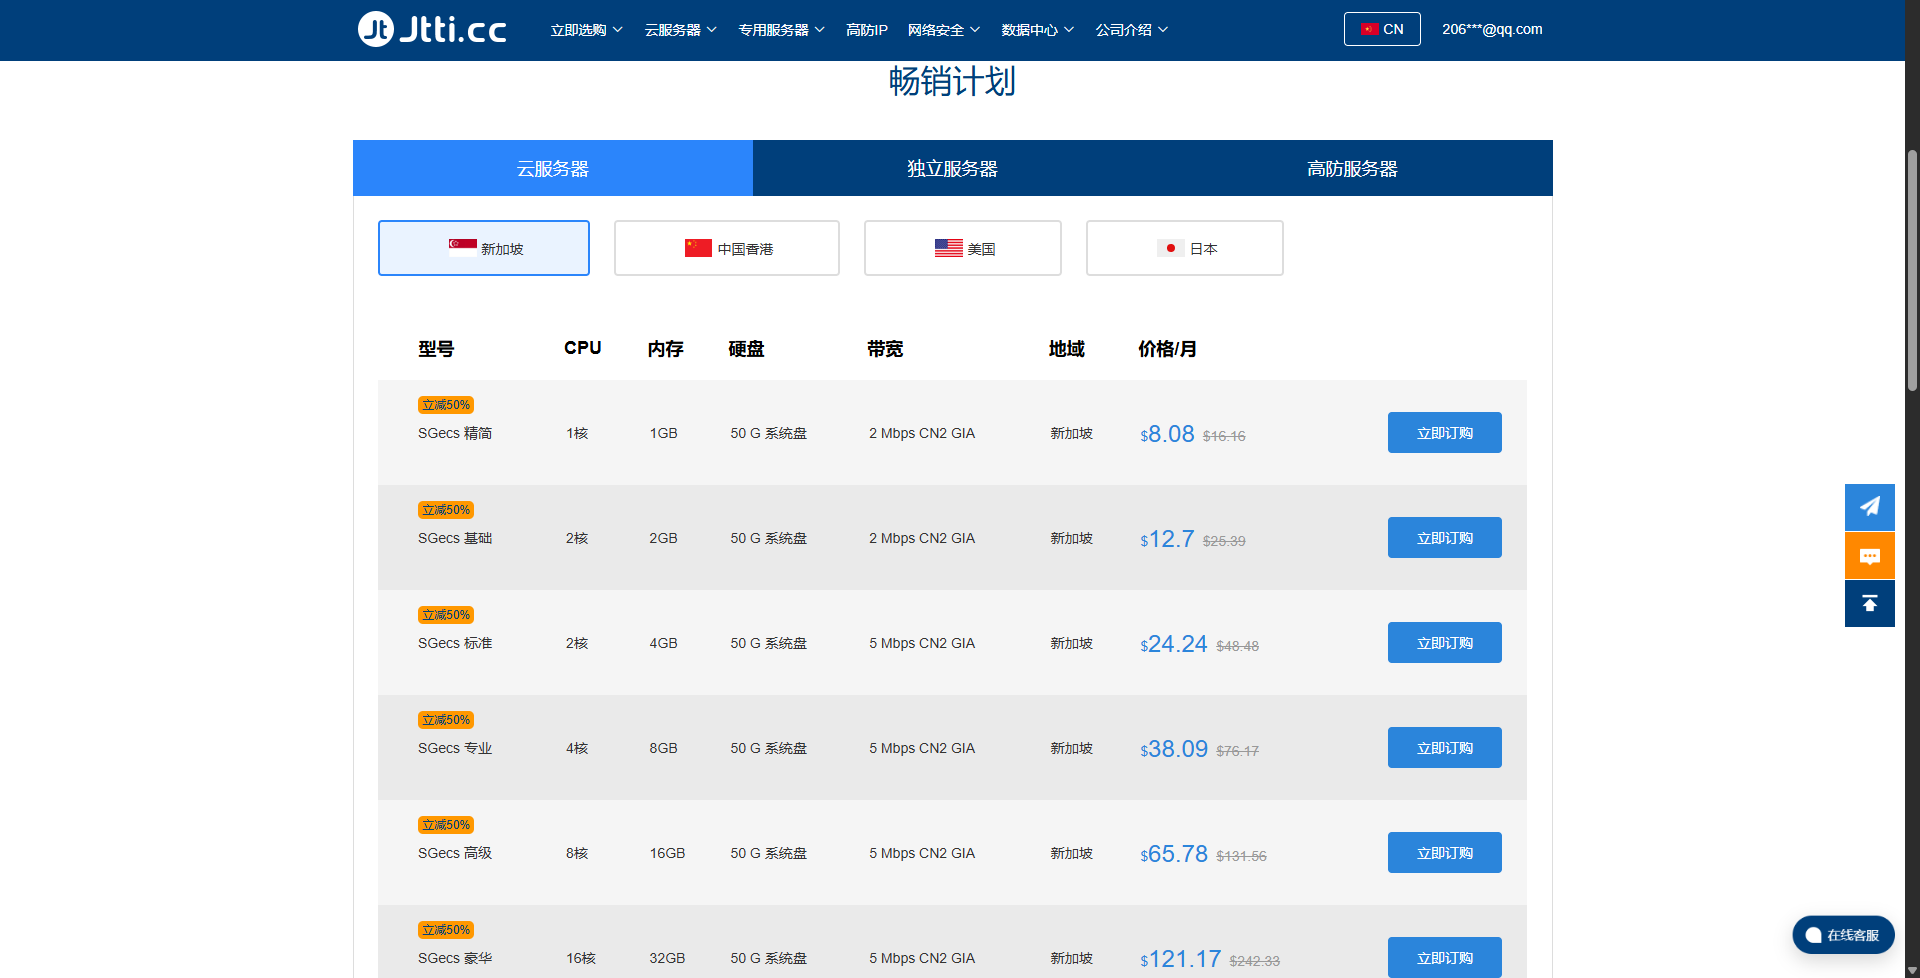Click the orange chat message icon

click(x=1869, y=556)
